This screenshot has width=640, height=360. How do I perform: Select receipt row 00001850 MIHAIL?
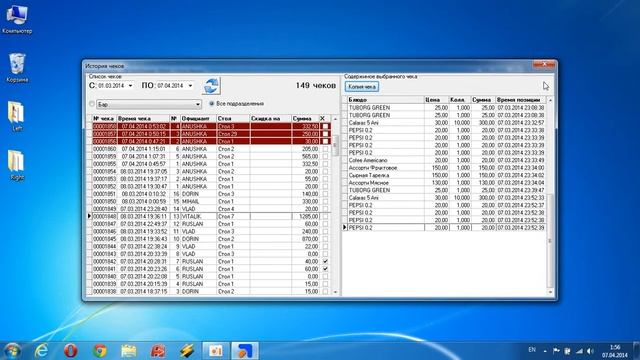click(x=209, y=201)
